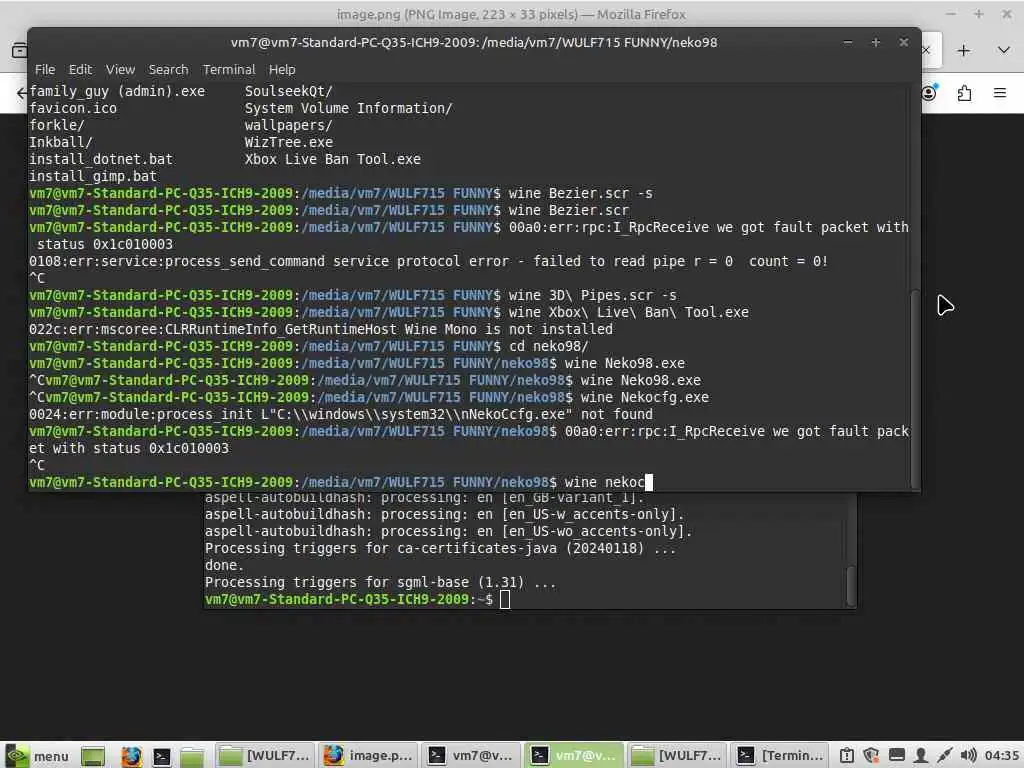Open the View menu in the terminal
1024x768 pixels.
[120, 69]
